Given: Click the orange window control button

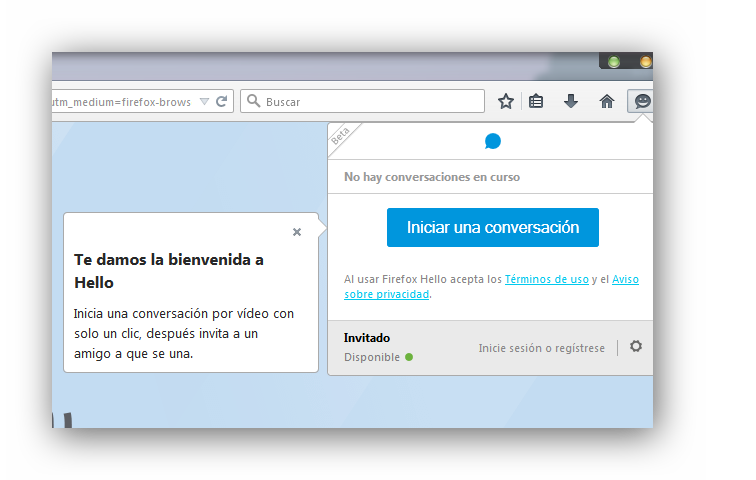Looking at the screenshot, I should click(x=646, y=62).
